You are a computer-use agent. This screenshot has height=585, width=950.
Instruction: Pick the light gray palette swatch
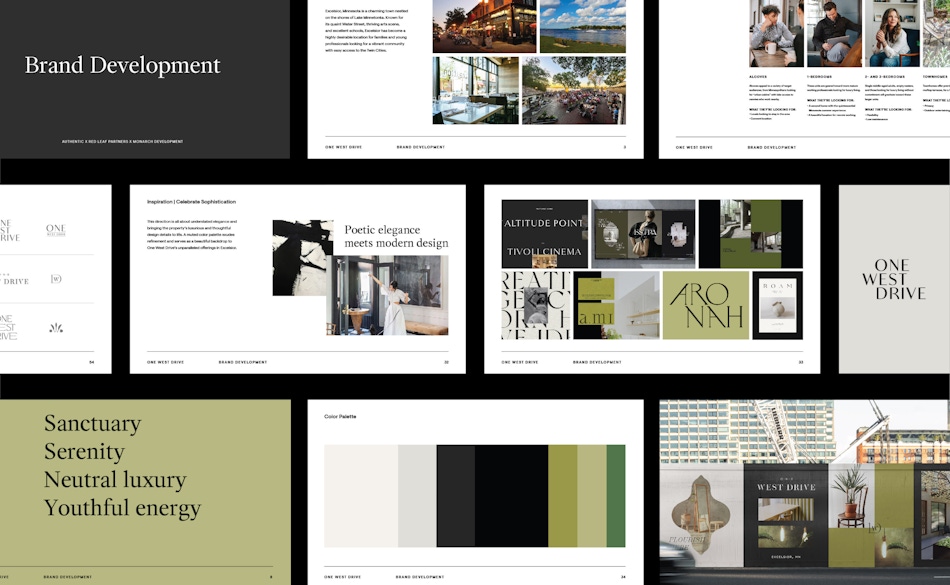417,496
